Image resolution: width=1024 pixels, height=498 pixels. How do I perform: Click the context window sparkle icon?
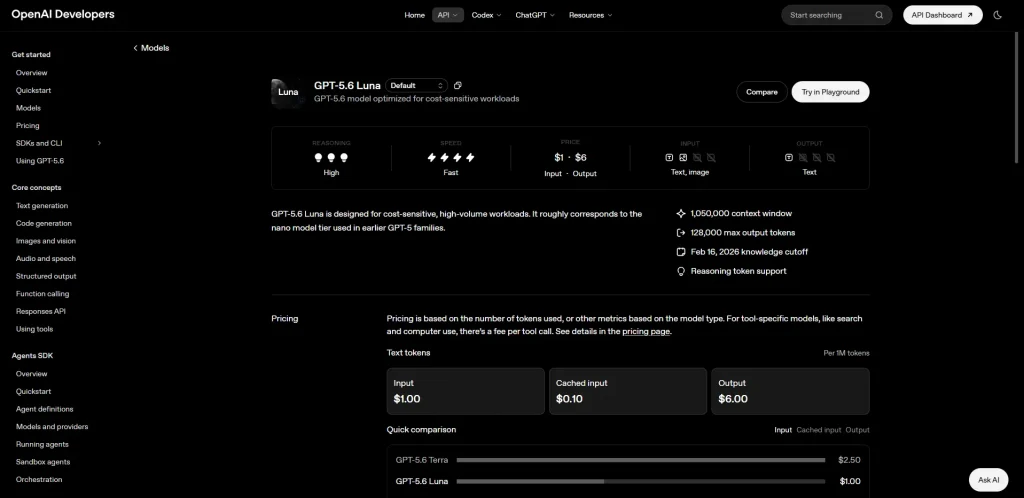(x=681, y=213)
